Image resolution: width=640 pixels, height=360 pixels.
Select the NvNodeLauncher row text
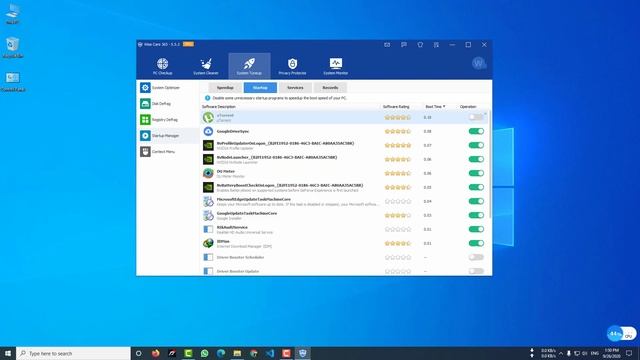click(277, 159)
